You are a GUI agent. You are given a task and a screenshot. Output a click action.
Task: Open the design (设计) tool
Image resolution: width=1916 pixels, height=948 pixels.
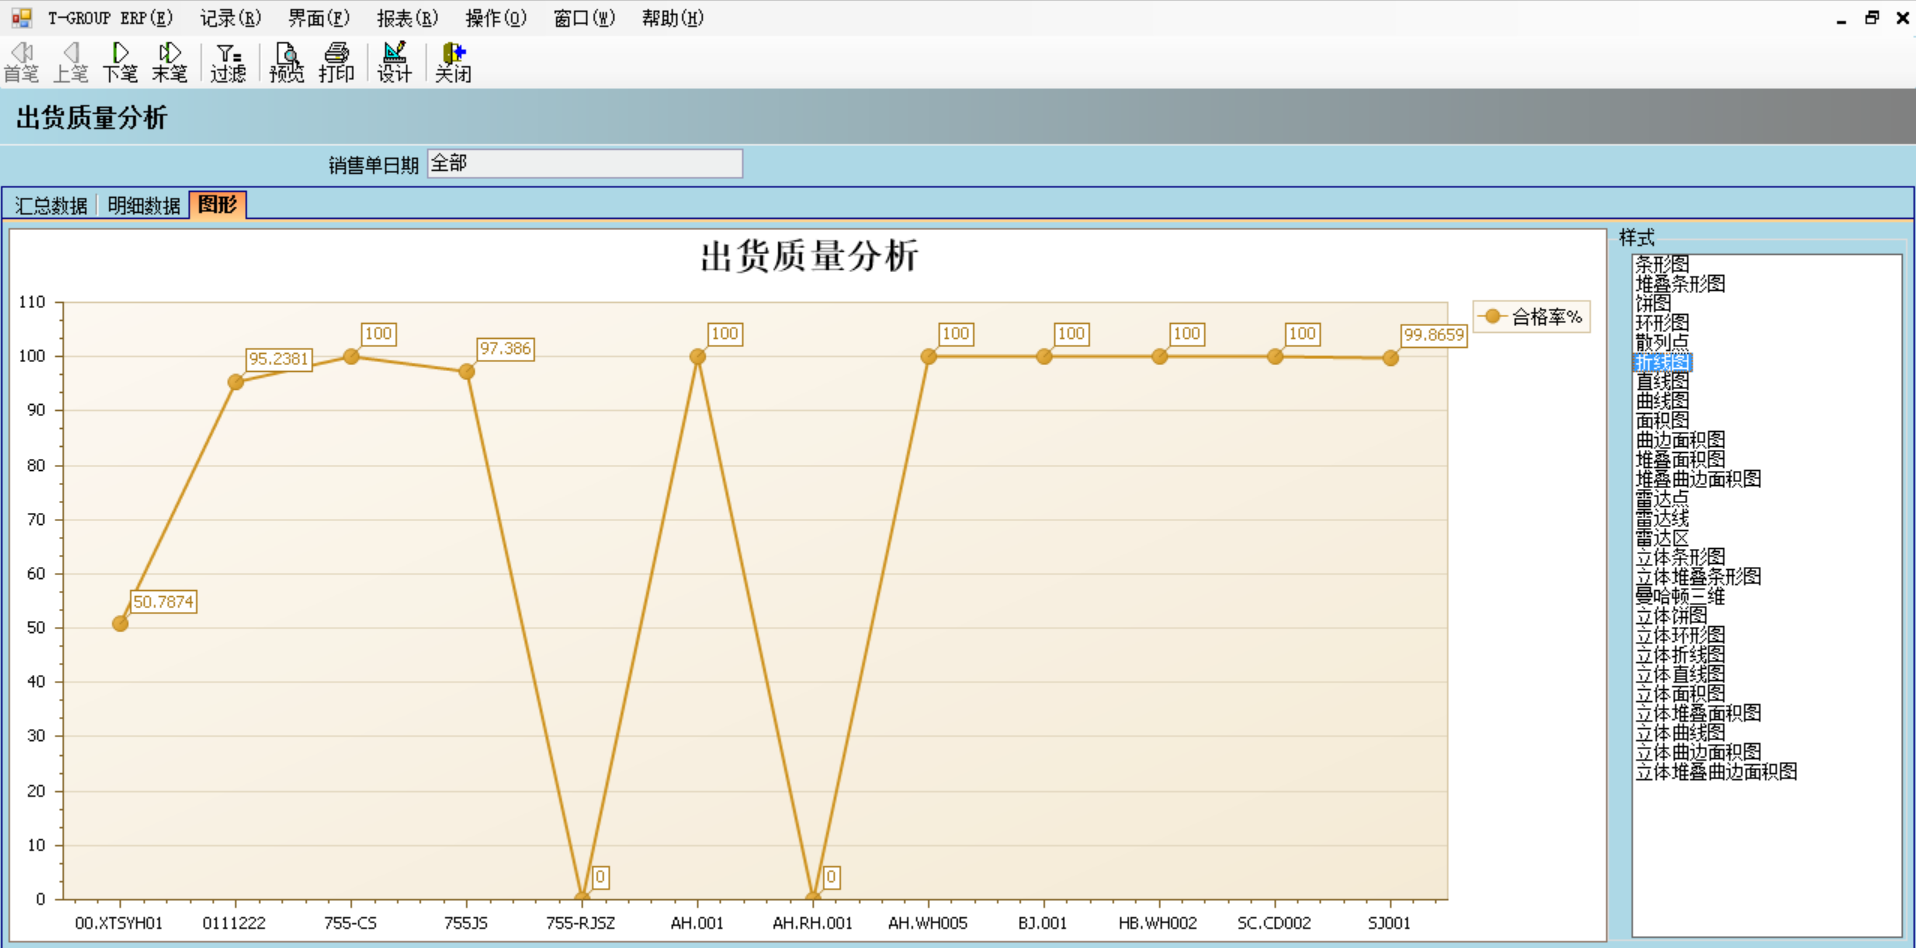[395, 62]
